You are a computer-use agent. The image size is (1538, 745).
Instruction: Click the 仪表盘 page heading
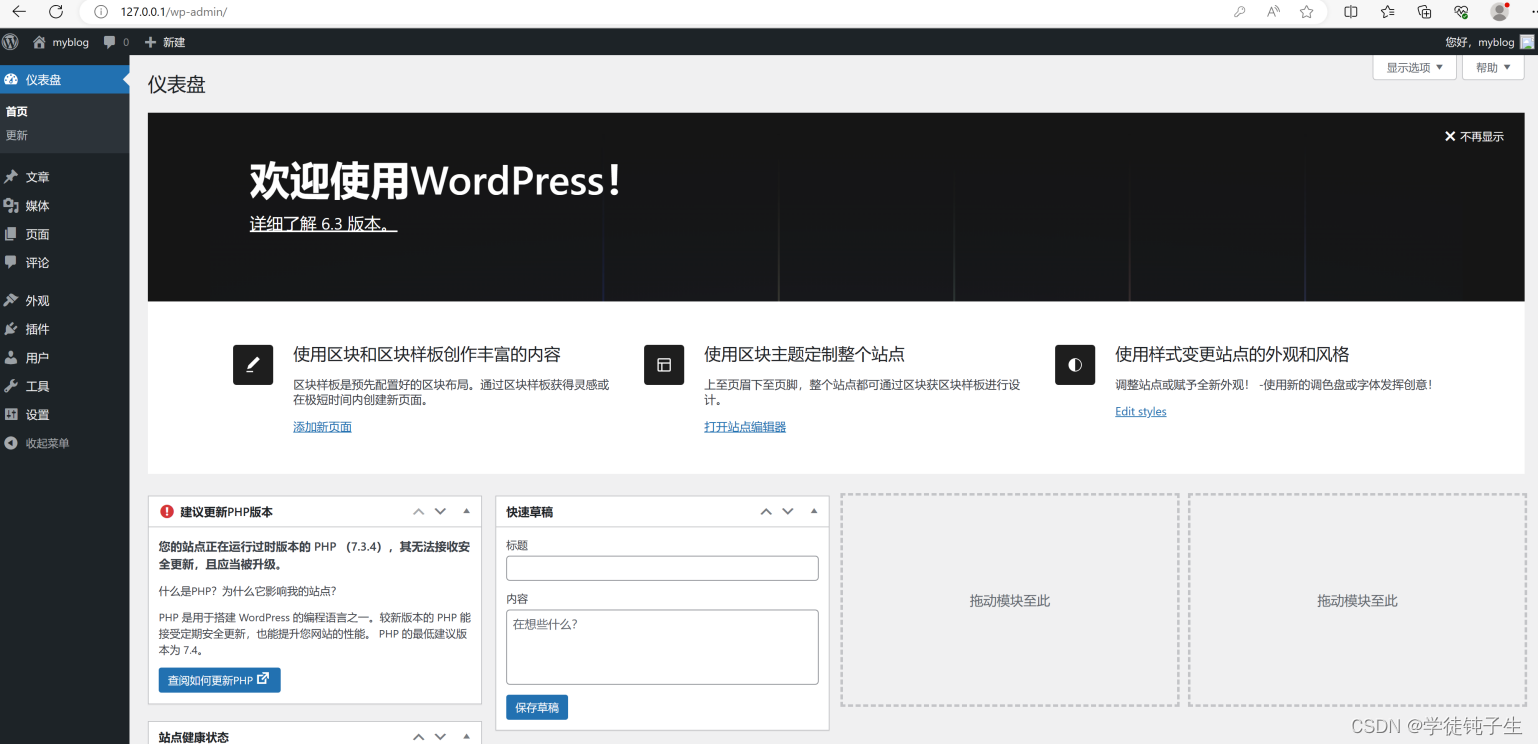[x=177, y=85]
